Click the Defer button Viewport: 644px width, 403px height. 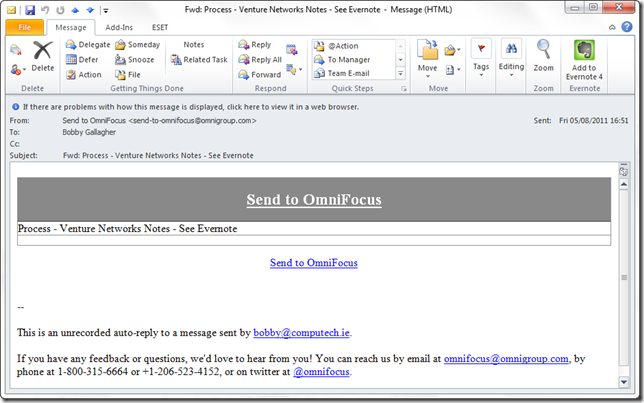click(x=82, y=60)
